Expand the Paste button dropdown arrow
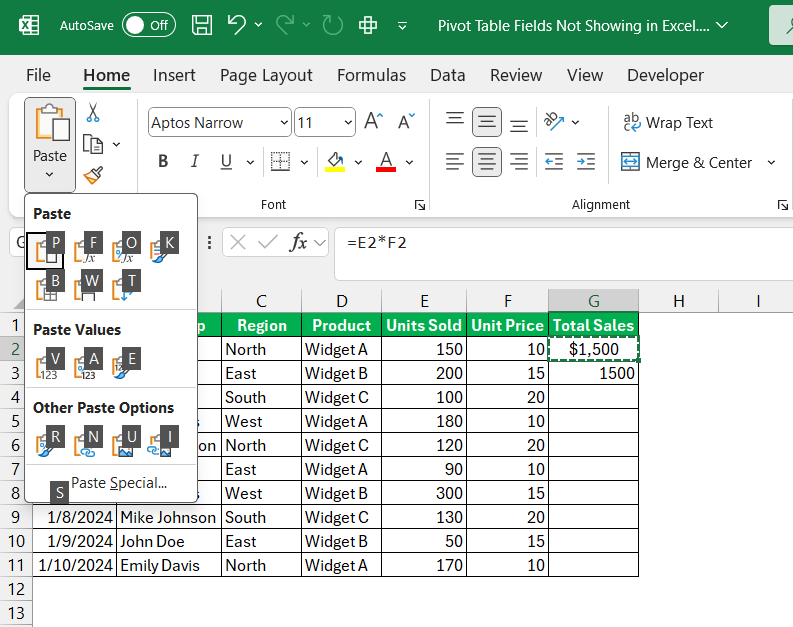This screenshot has height=627, width=793. 50,174
